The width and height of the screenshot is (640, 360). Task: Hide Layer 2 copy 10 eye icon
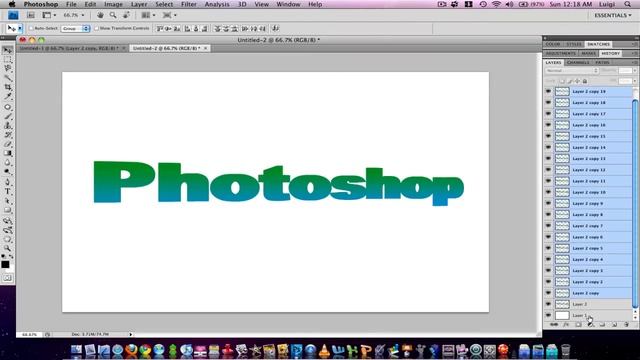[x=548, y=192]
